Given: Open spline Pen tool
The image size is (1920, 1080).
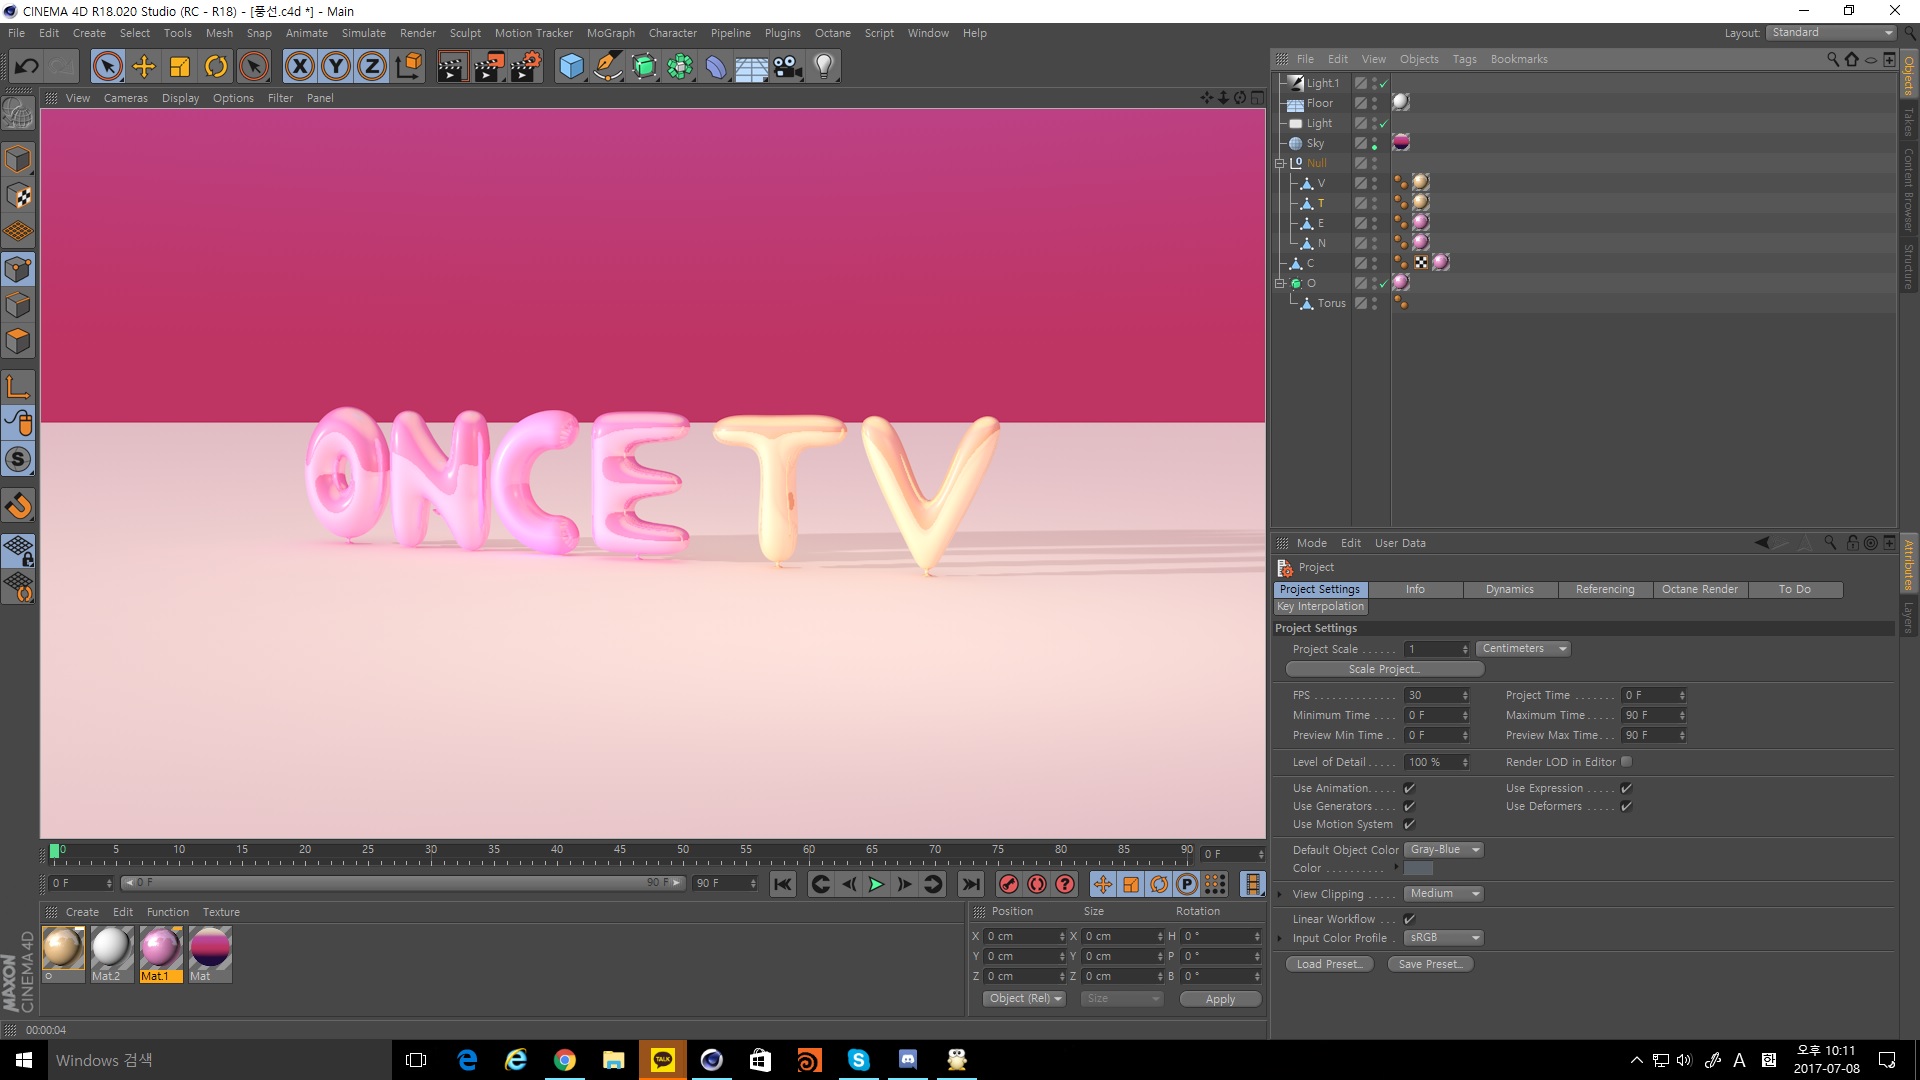Looking at the screenshot, I should click(607, 67).
